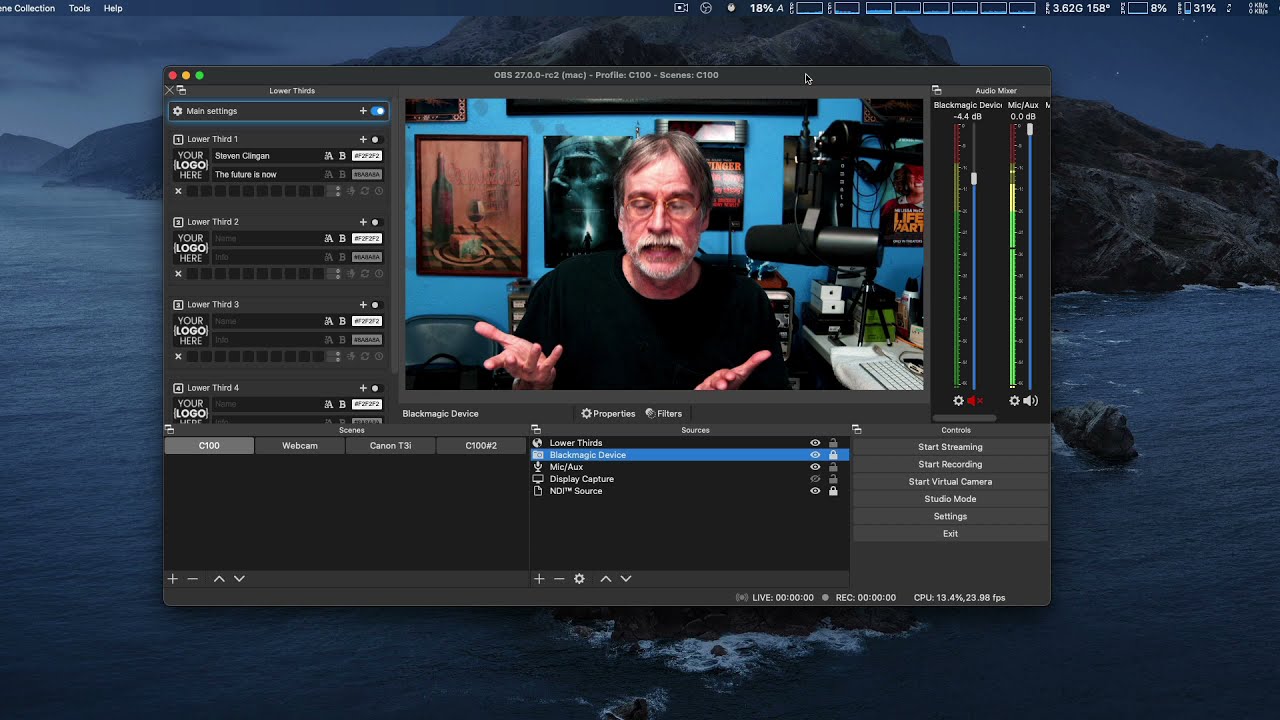Open Filters for the selected source
The image size is (1280, 720).
(663, 413)
